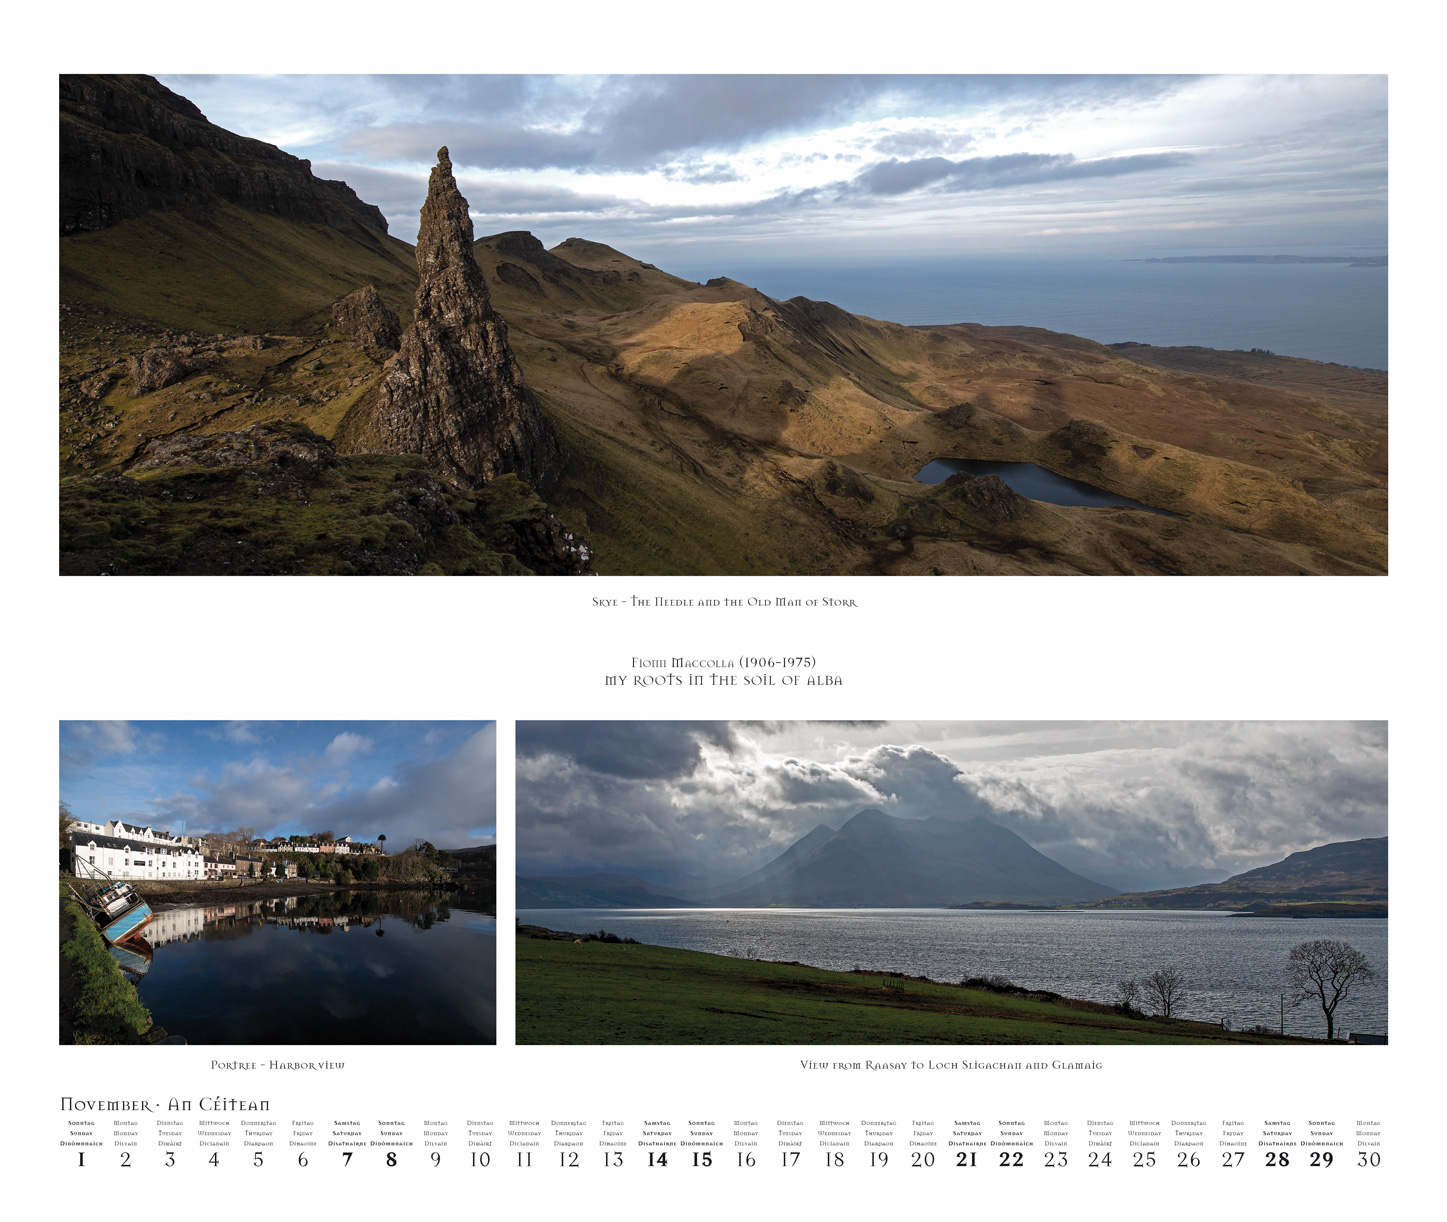Click the Fionn MacColla (1906-1975) text
This screenshot has height=1222, width=1447.
click(723, 662)
